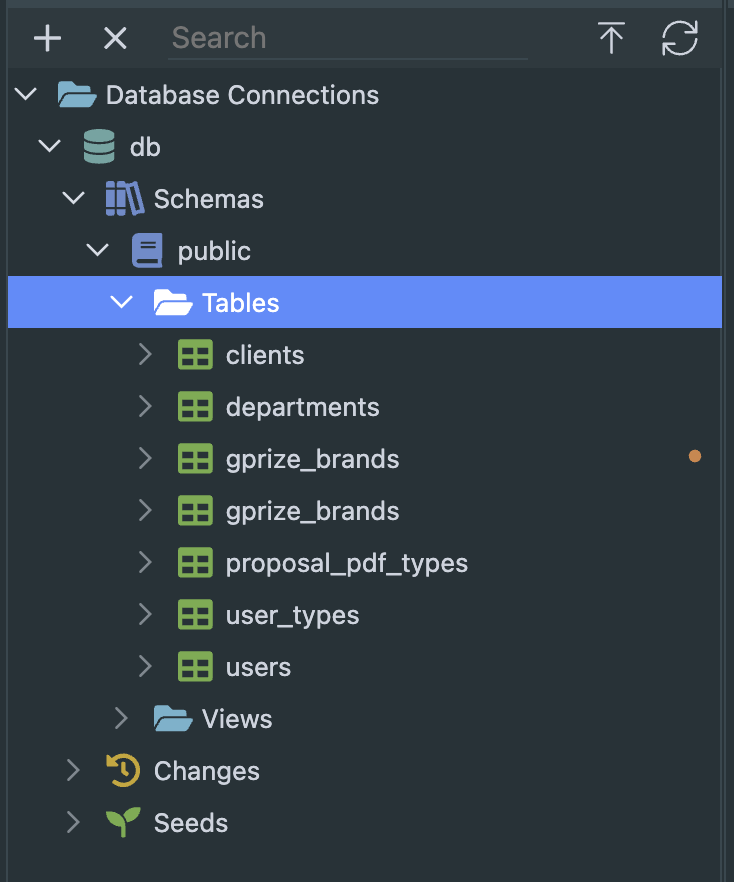The width and height of the screenshot is (734, 882).
Task: Click the orange status dot next to gprize_brands
Action: (695, 456)
